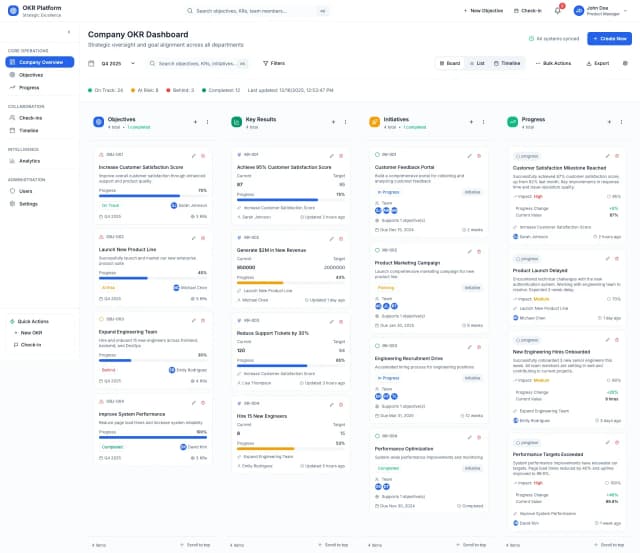This screenshot has height=553, width=640.
Task: Go to Analytics in the sidebar
Action: coord(30,160)
